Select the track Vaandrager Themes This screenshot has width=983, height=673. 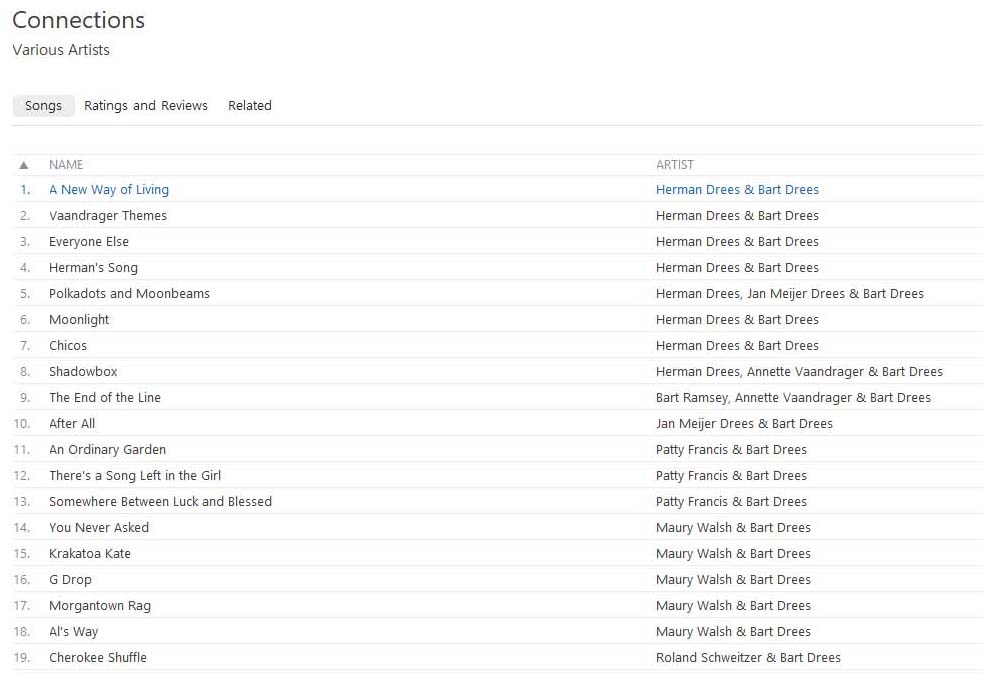pyautogui.click(x=108, y=216)
